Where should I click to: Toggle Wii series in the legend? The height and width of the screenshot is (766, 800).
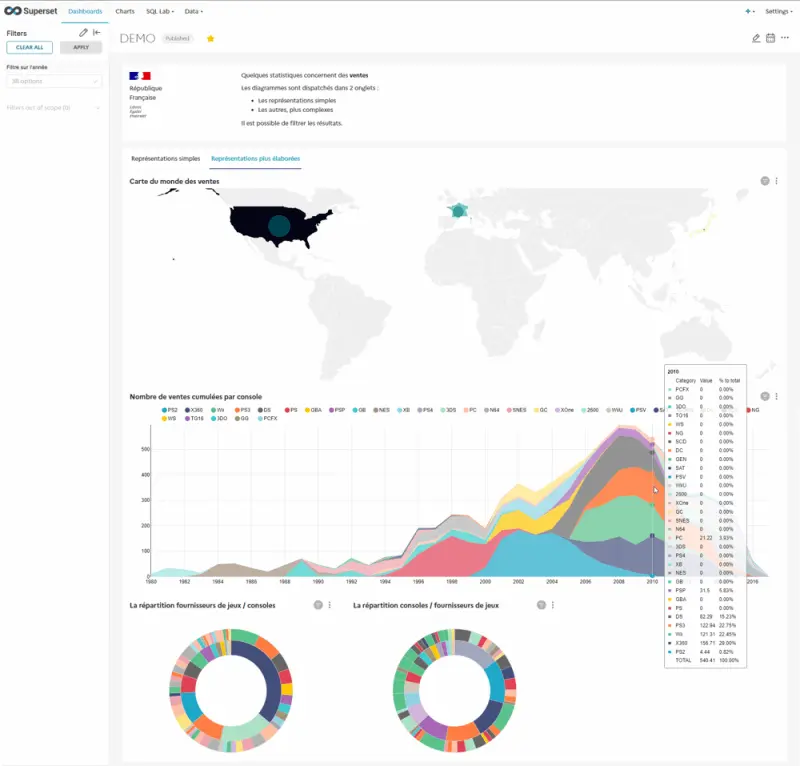[x=218, y=410]
